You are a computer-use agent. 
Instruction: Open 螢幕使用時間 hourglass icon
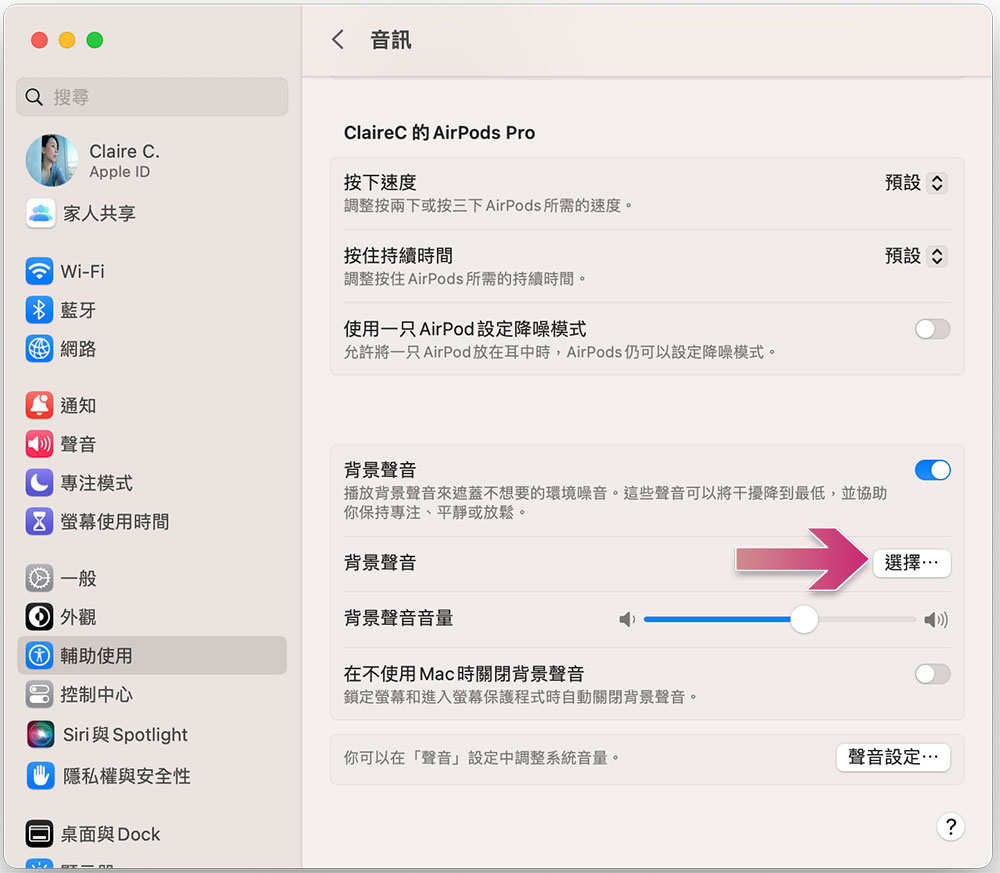pyautogui.click(x=40, y=522)
